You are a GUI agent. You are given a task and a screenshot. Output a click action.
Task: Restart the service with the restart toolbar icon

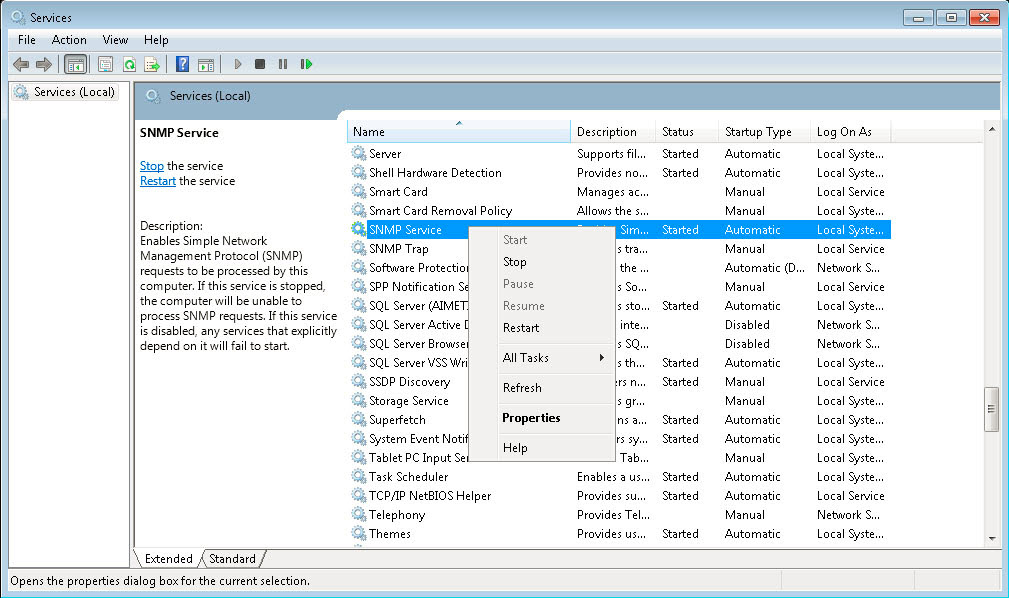click(x=308, y=64)
